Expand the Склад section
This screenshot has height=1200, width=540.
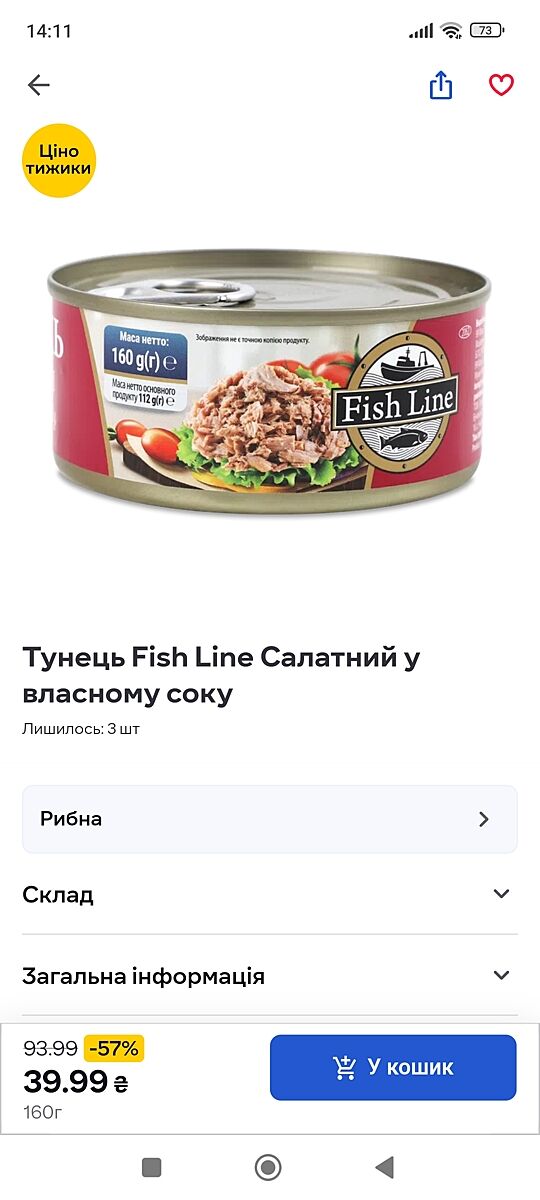pyautogui.click(x=270, y=894)
